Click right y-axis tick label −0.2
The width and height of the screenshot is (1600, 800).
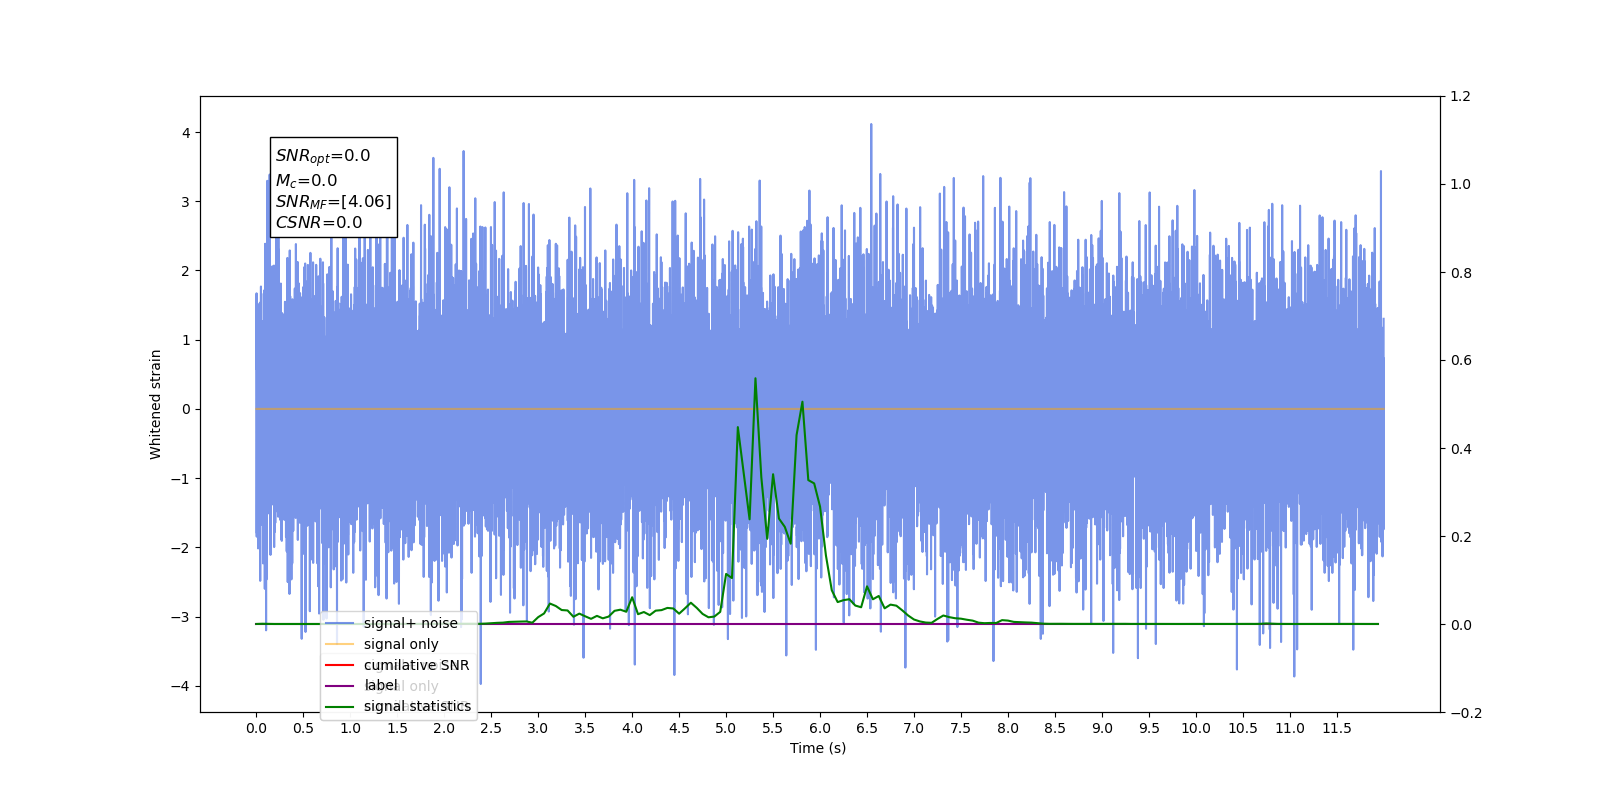point(1466,713)
